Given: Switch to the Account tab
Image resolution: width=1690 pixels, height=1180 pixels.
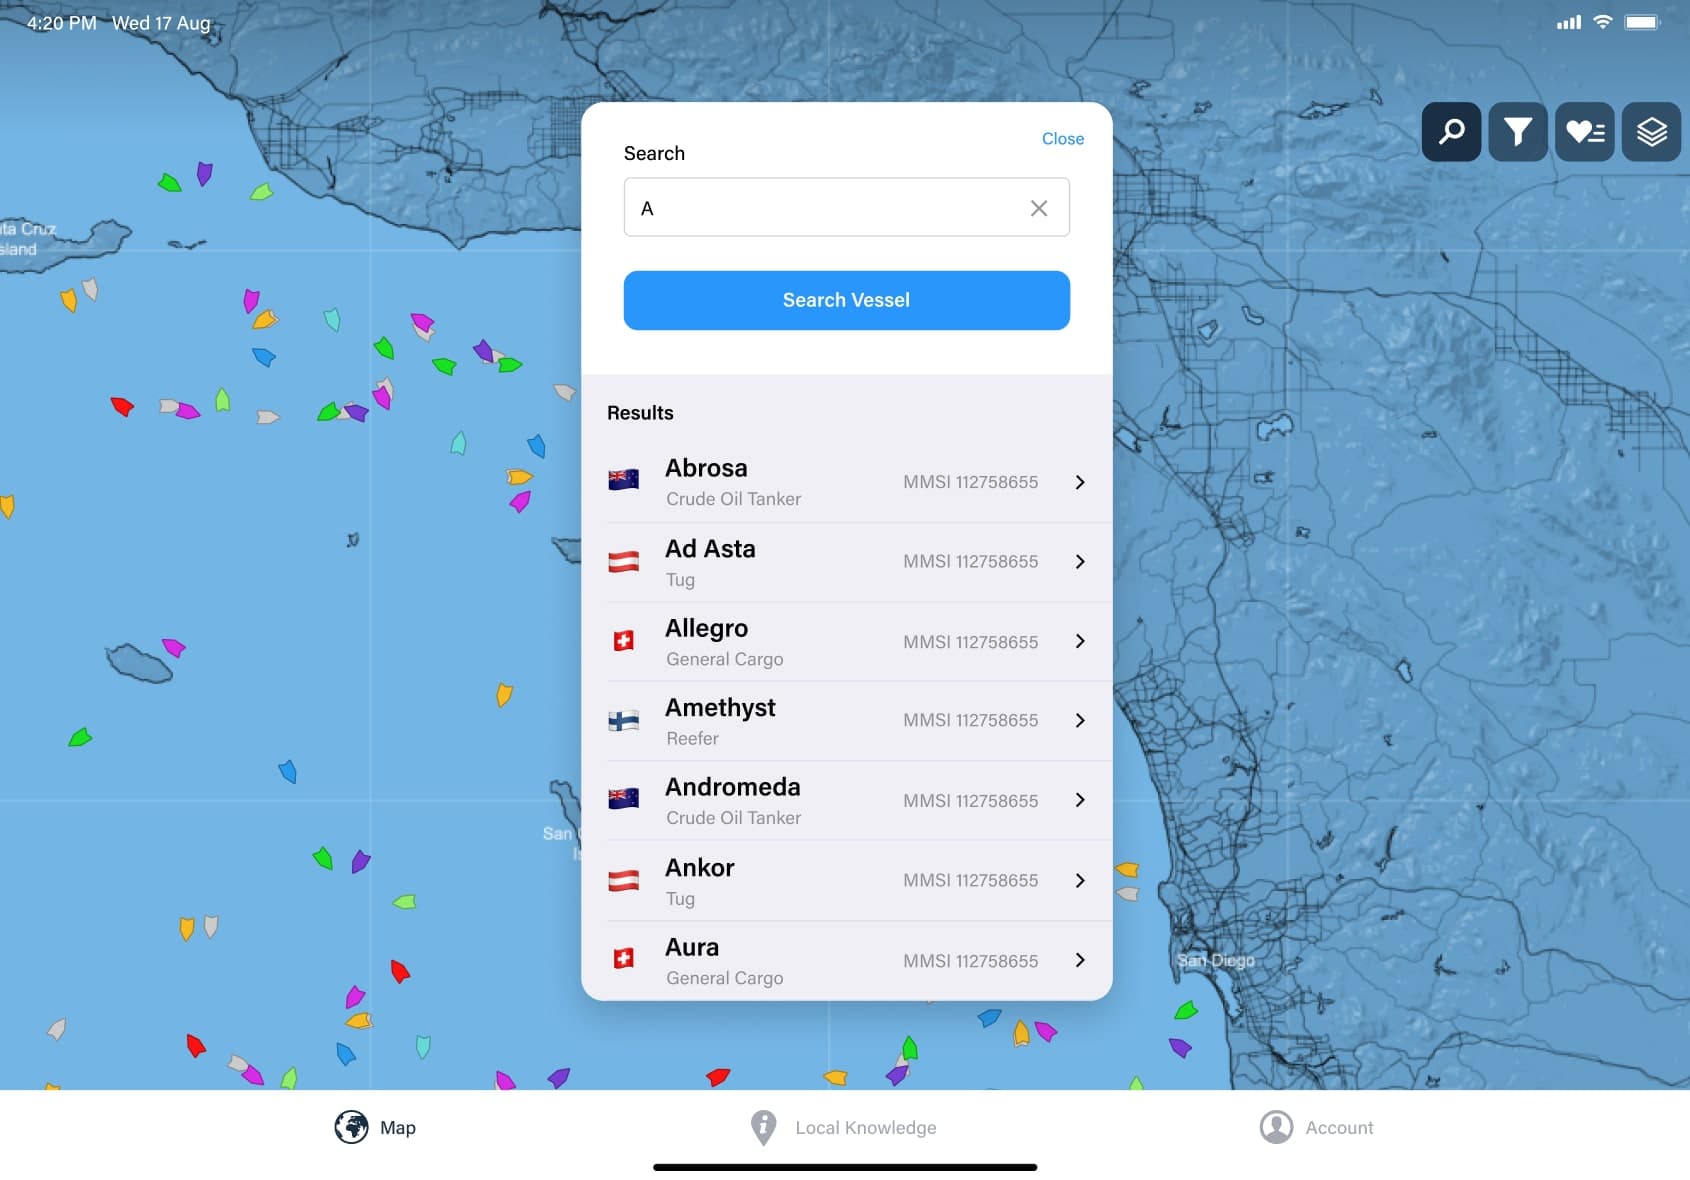Looking at the screenshot, I should [1316, 1127].
